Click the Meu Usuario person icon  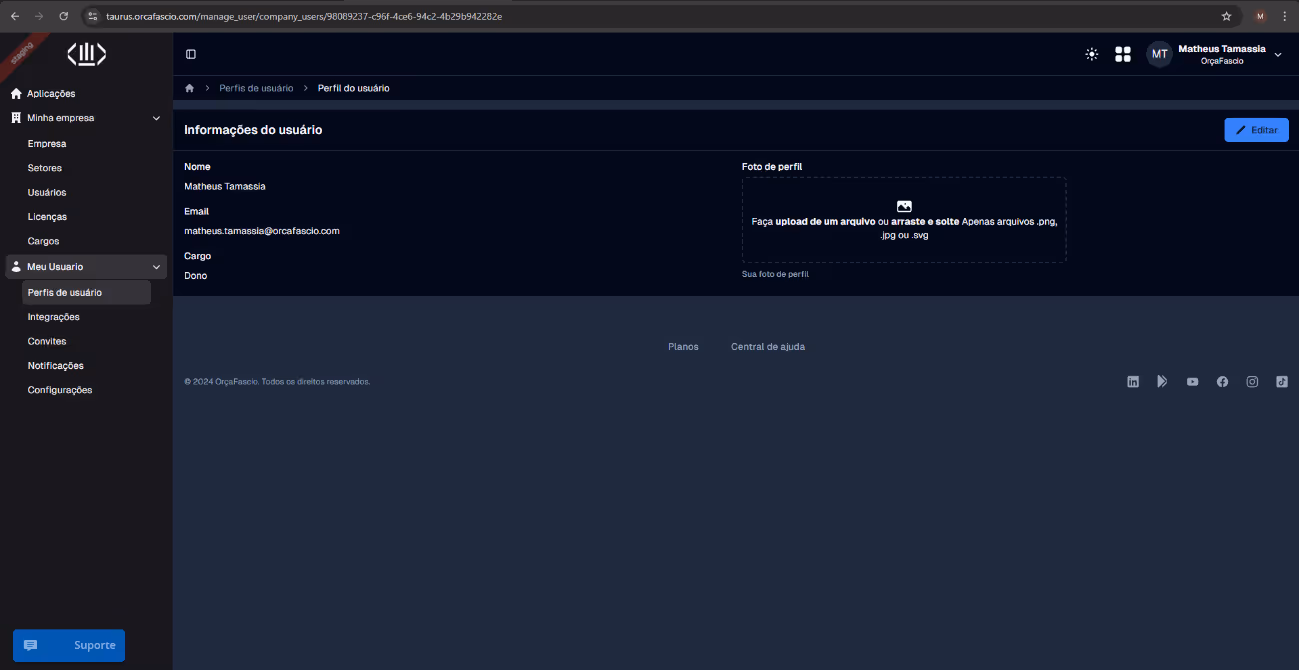click(16, 267)
